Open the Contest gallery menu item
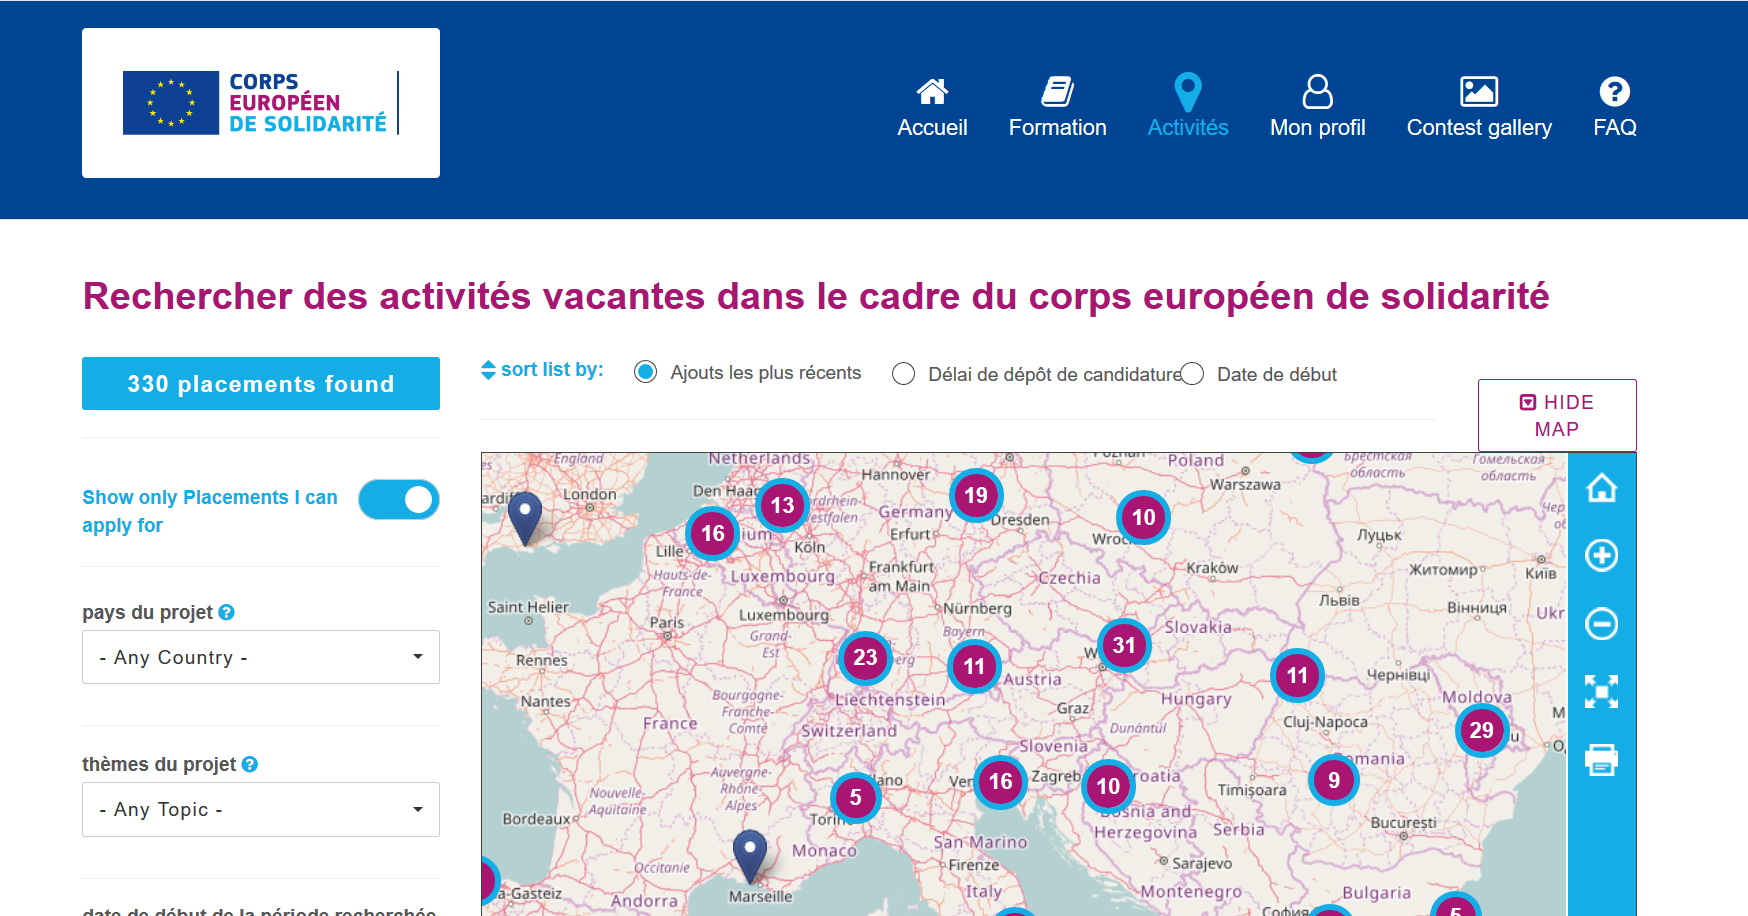 pos(1478,106)
